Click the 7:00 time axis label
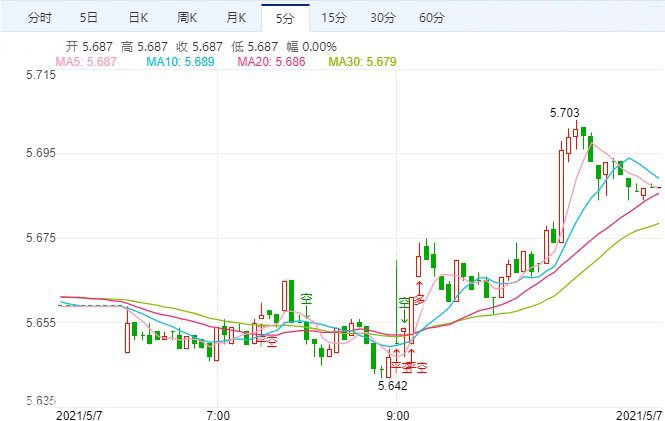This screenshot has height=421, width=665. pos(217,413)
